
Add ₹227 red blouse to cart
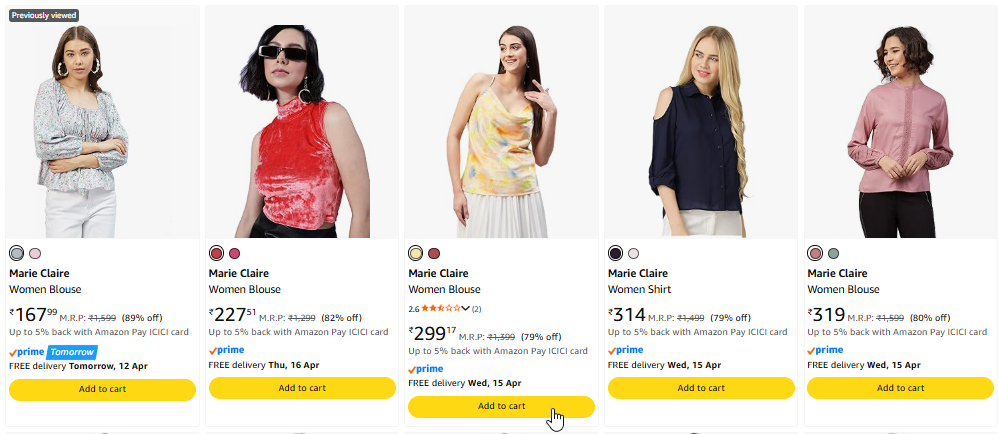301,388
